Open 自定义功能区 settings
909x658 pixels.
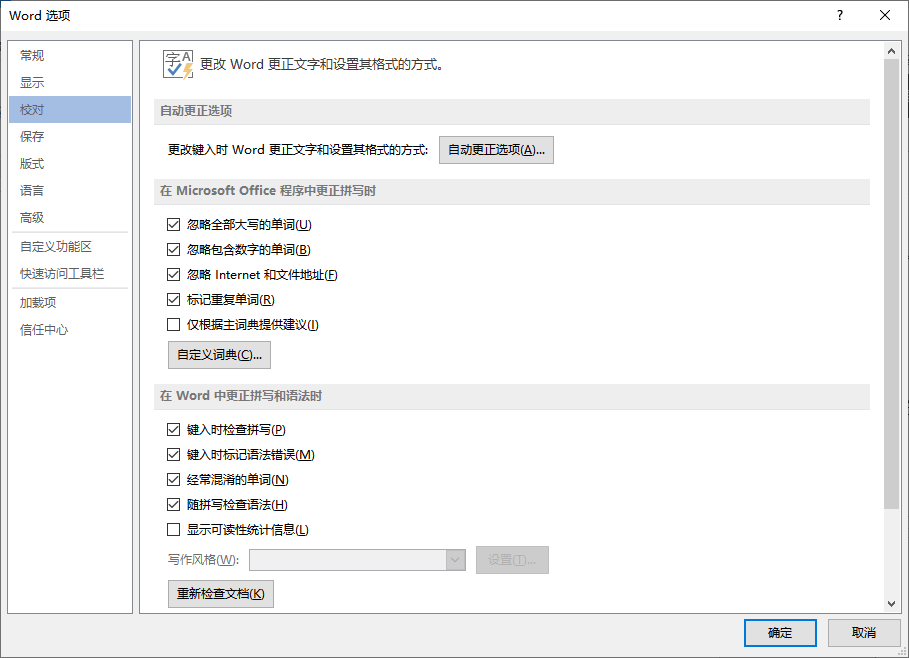[70, 247]
